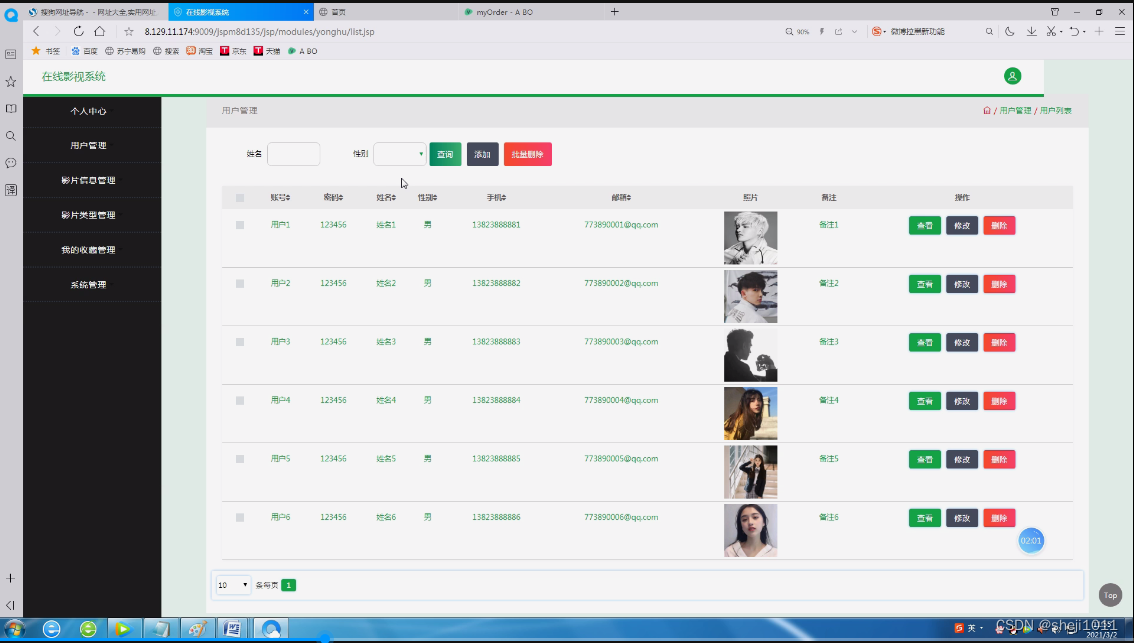The height and width of the screenshot is (643, 1134).
Task: Bookmark this page with the star icon
Action: click(x=129, y=32)
